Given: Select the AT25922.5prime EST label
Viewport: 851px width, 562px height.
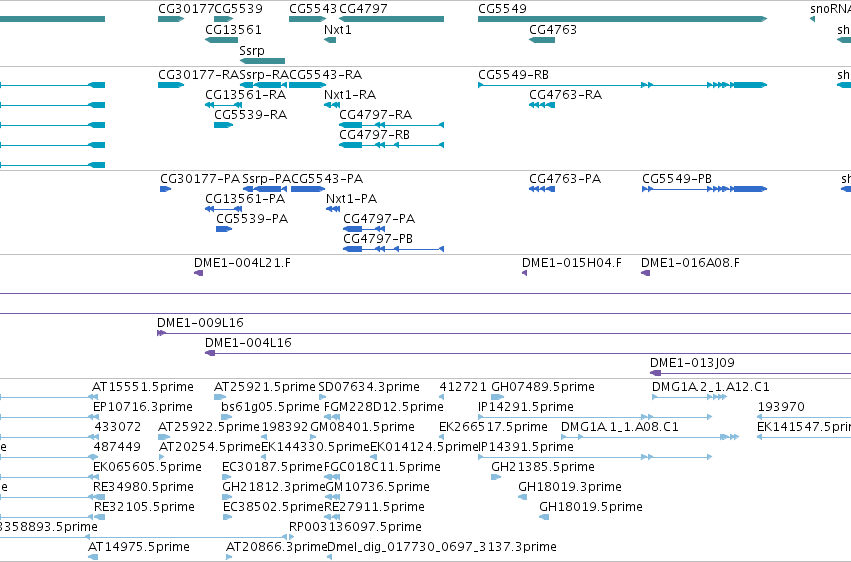Looking at the screenshot, I should pos(209,427).
